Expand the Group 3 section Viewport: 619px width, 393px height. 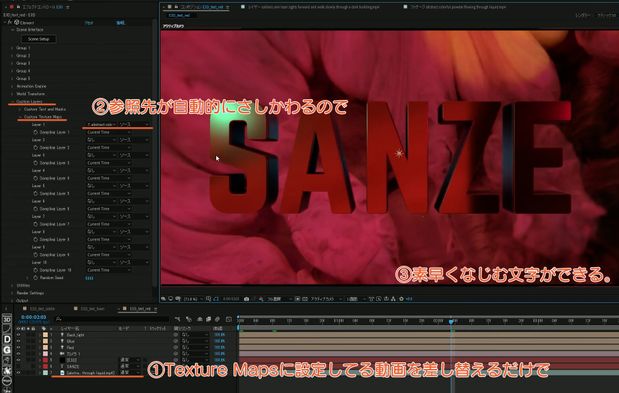[x=12, y=63]
